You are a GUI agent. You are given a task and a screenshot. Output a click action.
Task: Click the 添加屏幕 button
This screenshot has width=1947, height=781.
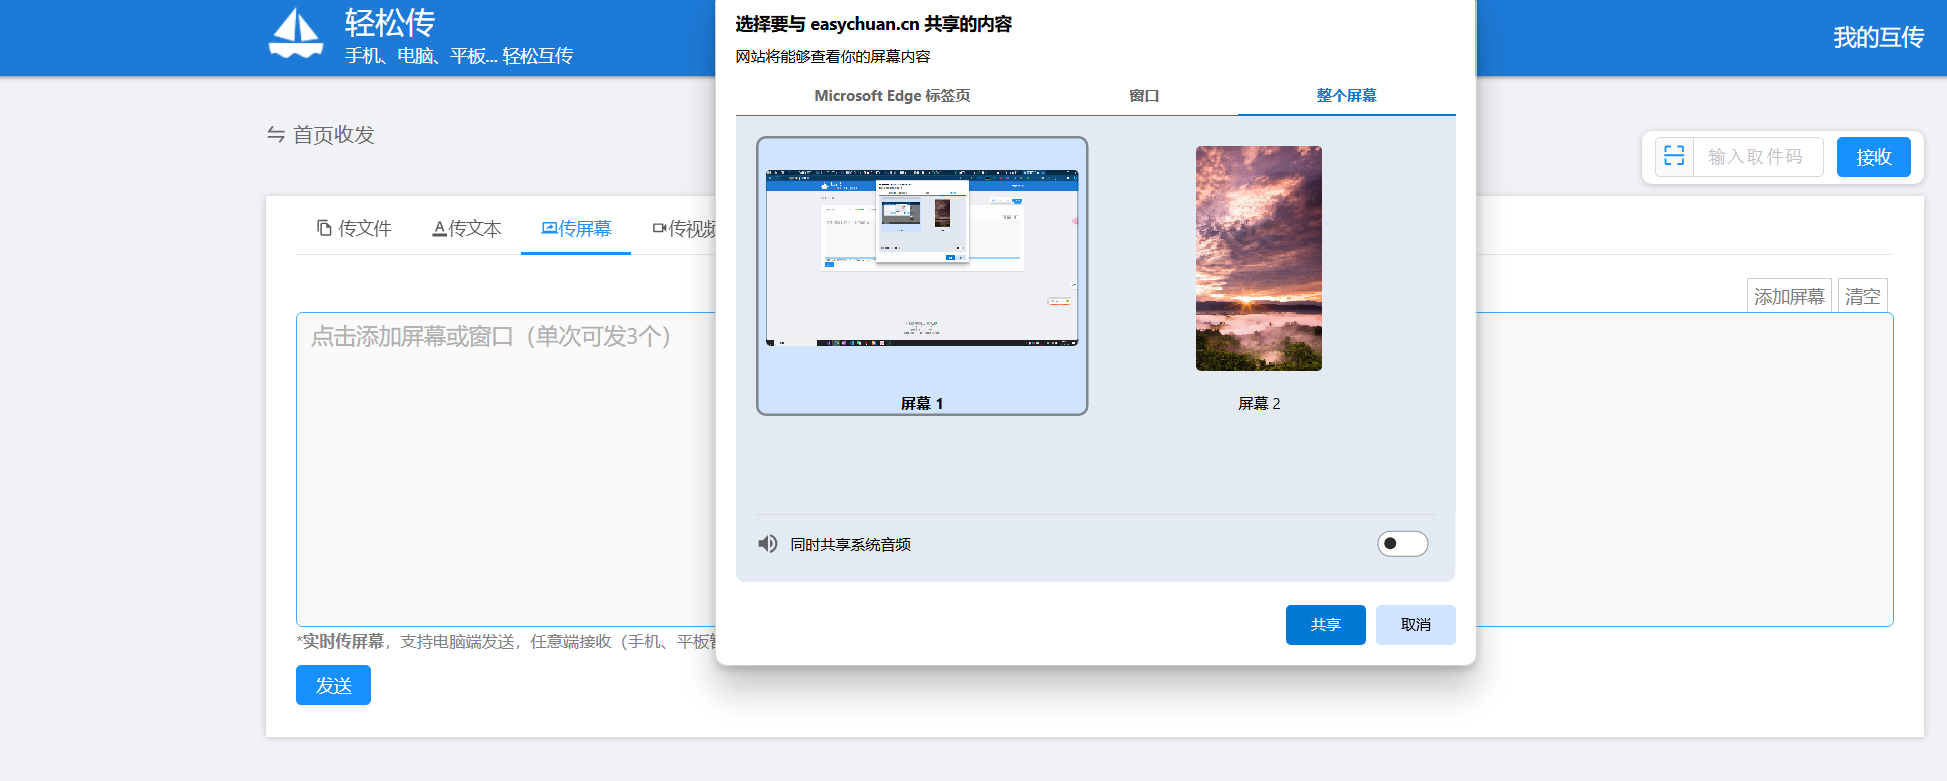tap(1789, 296)
